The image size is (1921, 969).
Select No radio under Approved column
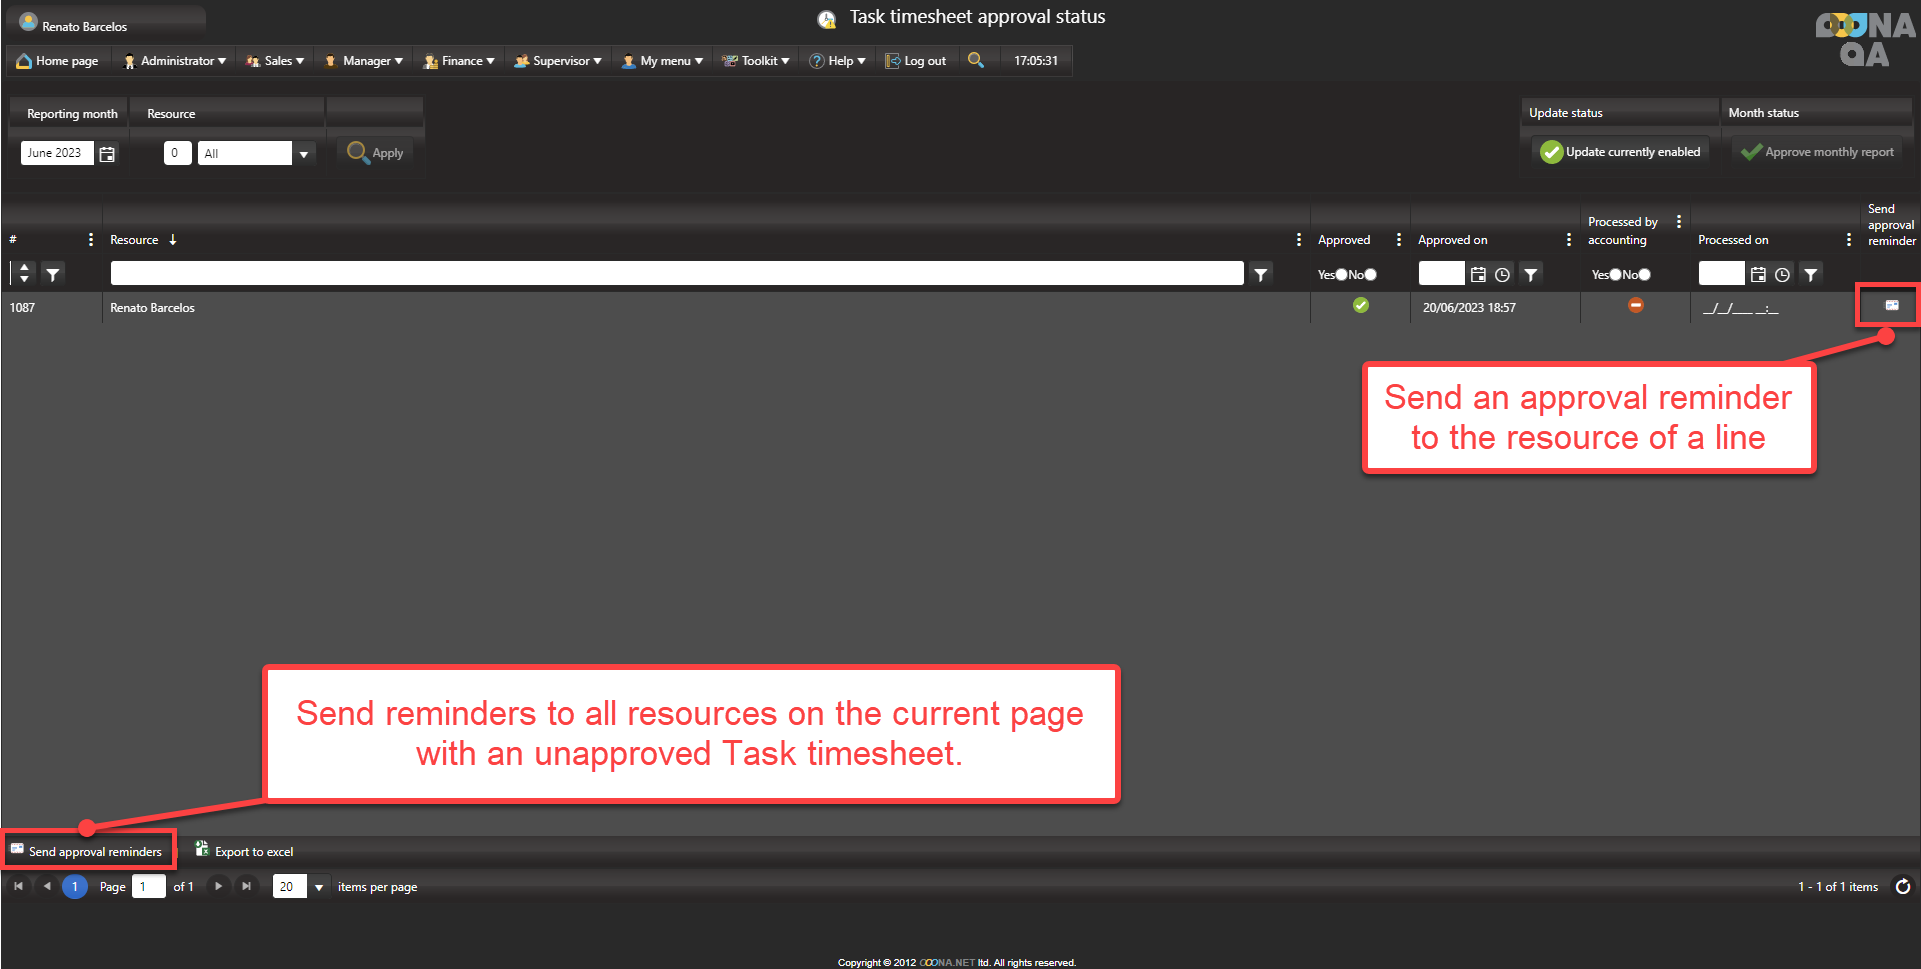click(x=1370, y=275)
